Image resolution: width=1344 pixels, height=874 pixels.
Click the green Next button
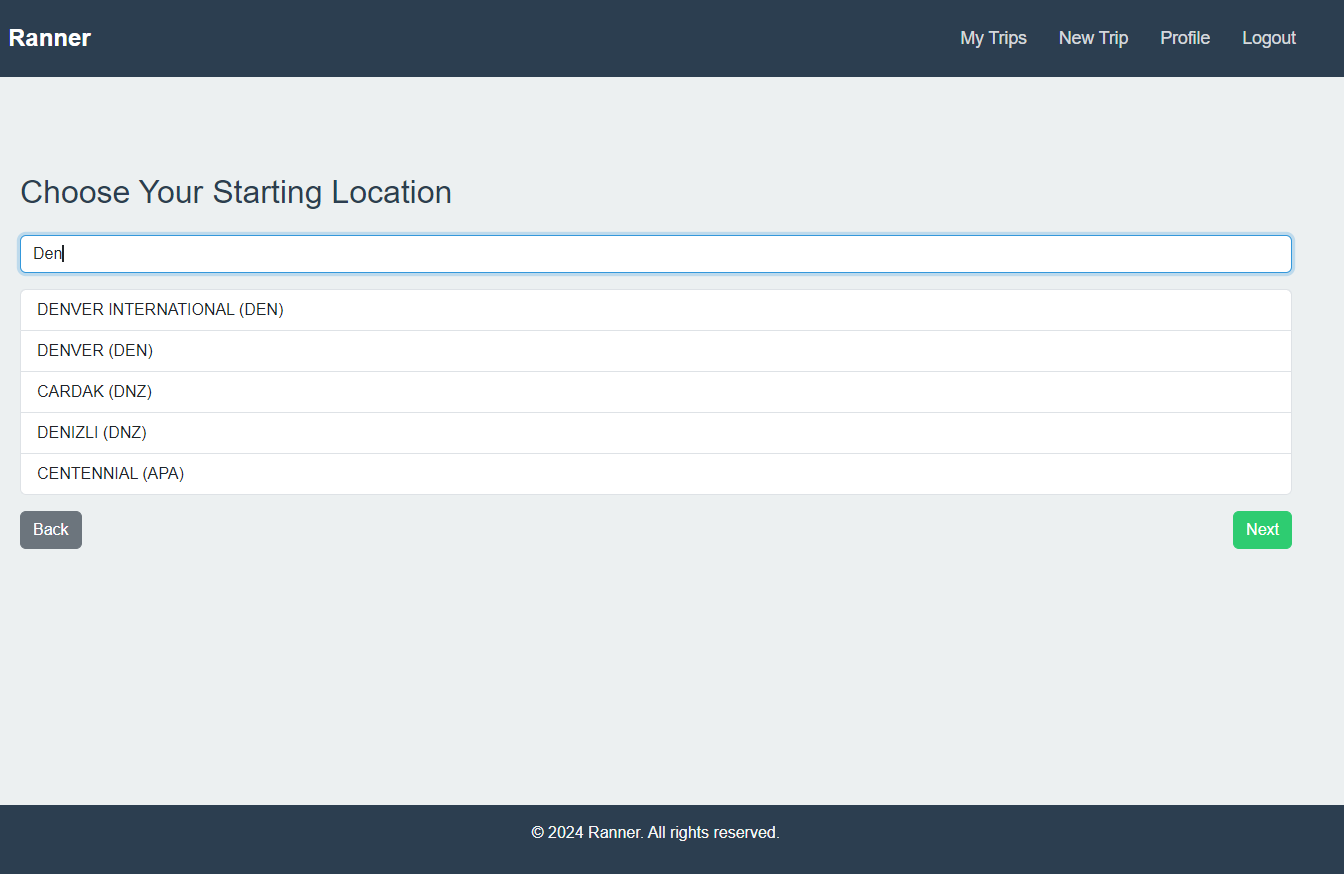pos(1262,530)
